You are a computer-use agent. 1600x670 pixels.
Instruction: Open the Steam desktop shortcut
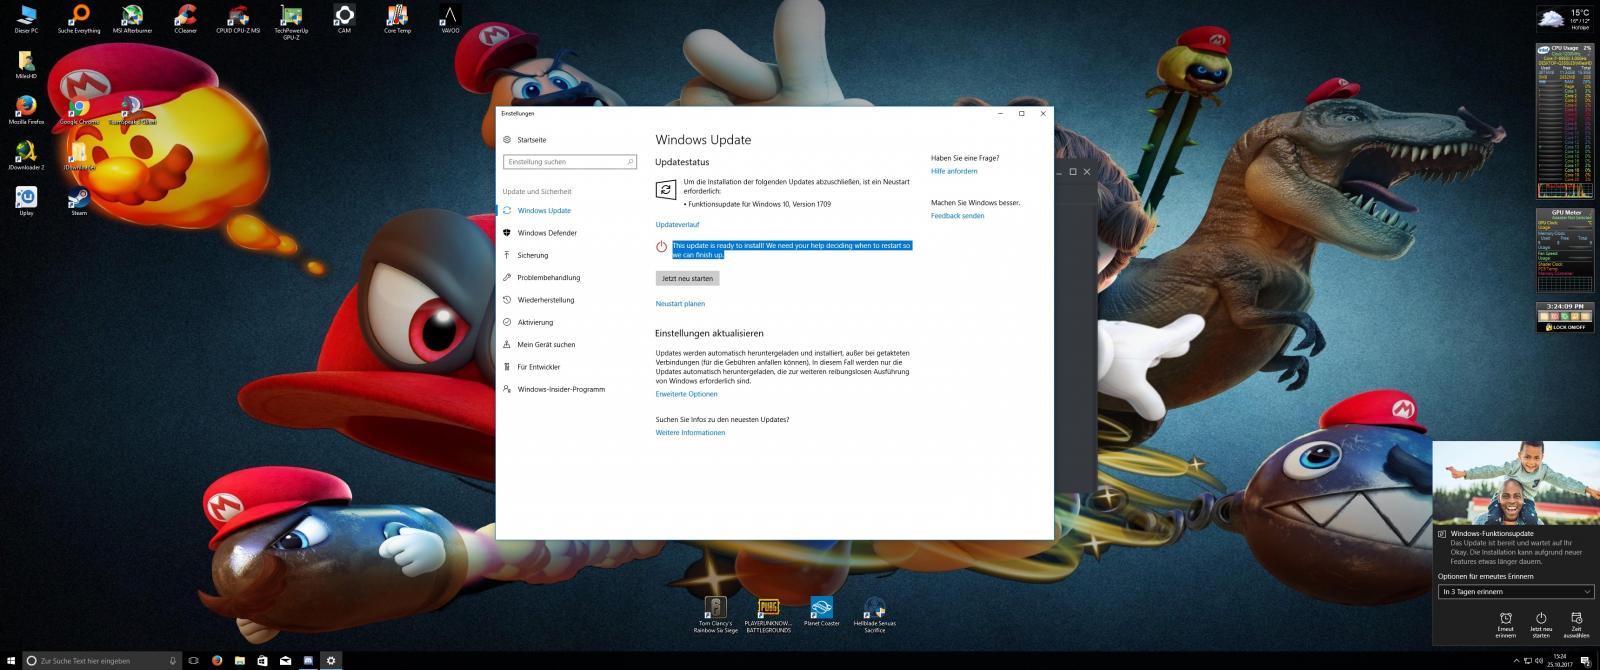(x=79, y=201)
